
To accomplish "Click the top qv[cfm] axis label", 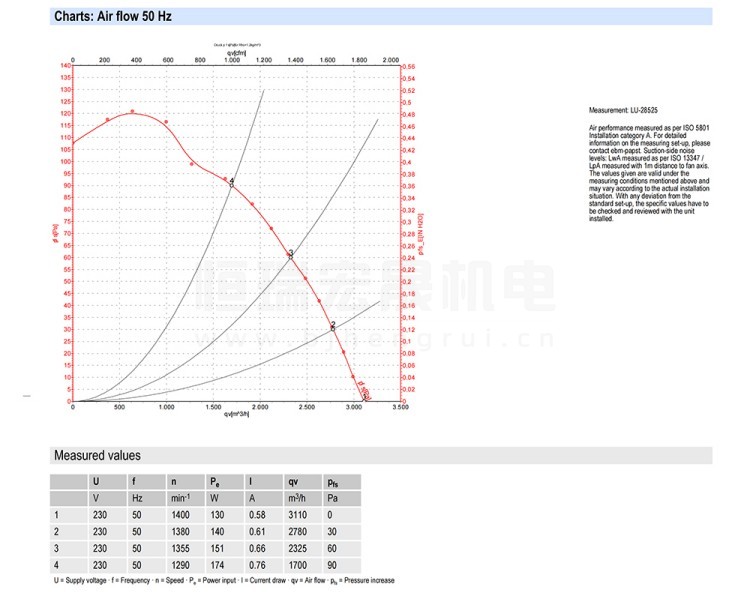I will (x=238, y=54).
